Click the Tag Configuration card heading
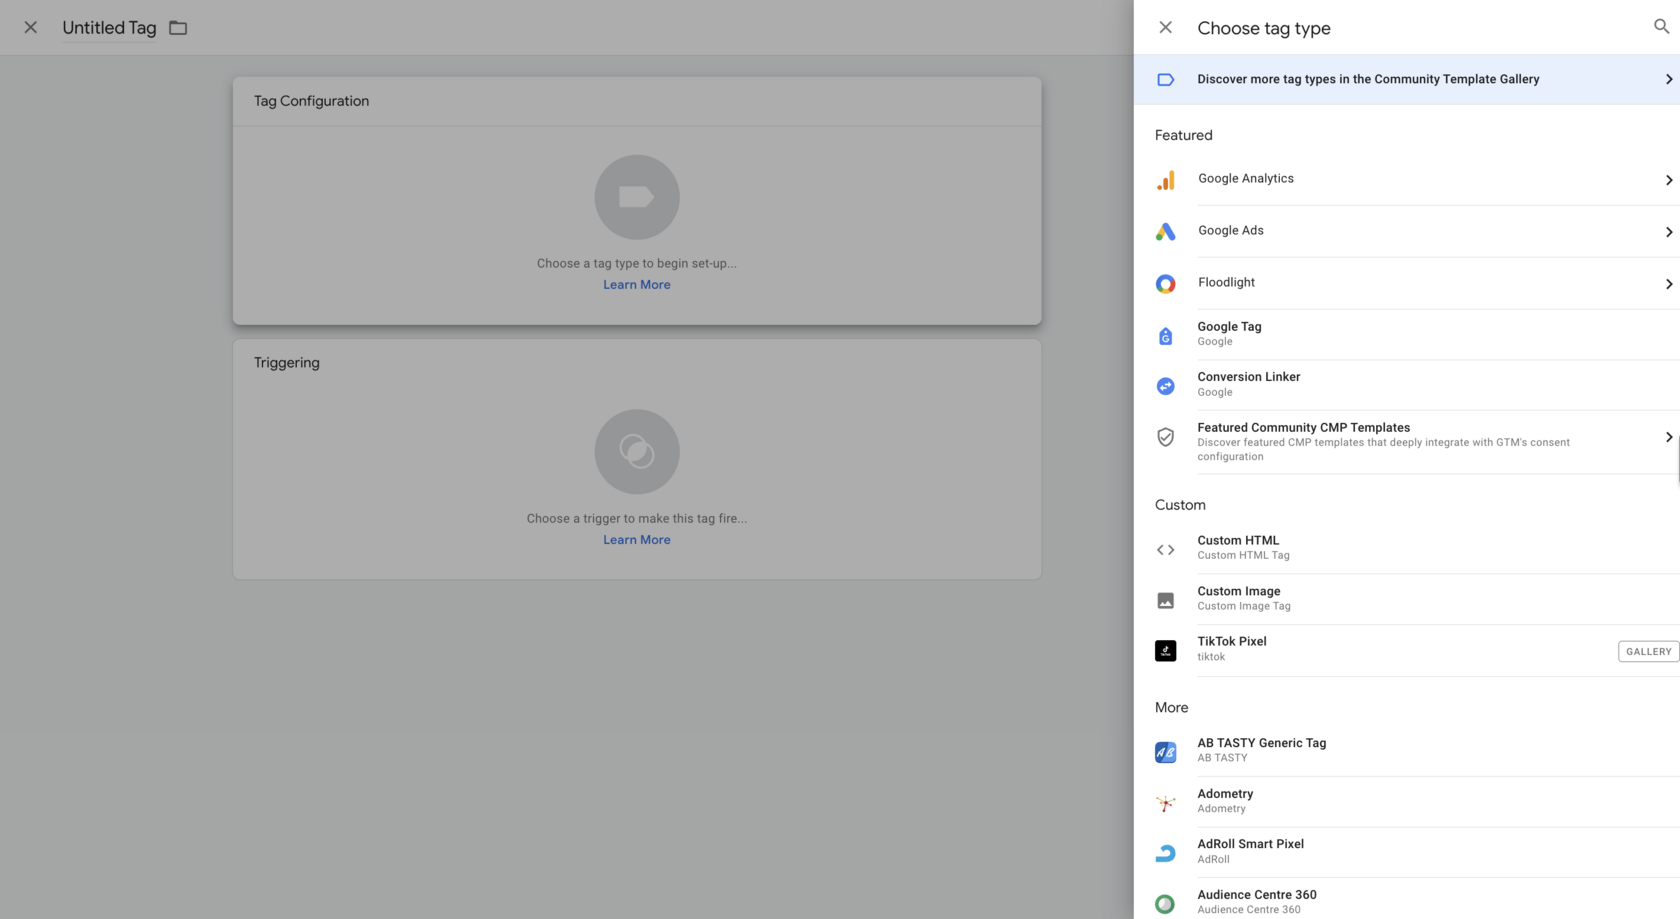 pyautogui.click(x=311, y=101)
